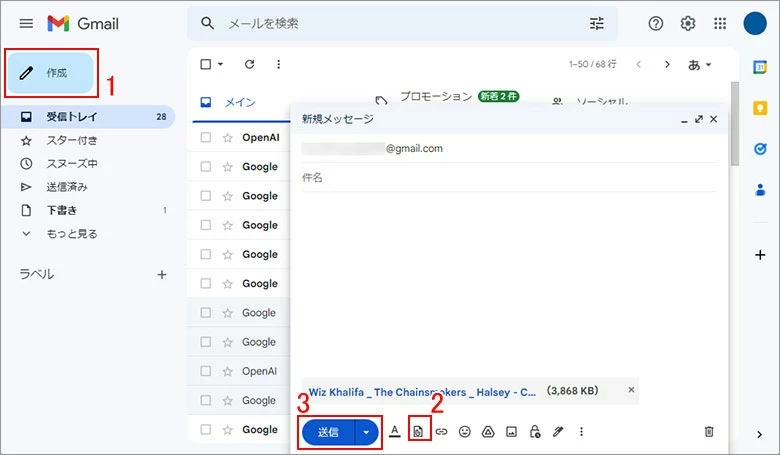This screenshot has width=780, height=455.
Task: Click the insert photo icon
Action: pyautogui.click(x=511, y=432)
